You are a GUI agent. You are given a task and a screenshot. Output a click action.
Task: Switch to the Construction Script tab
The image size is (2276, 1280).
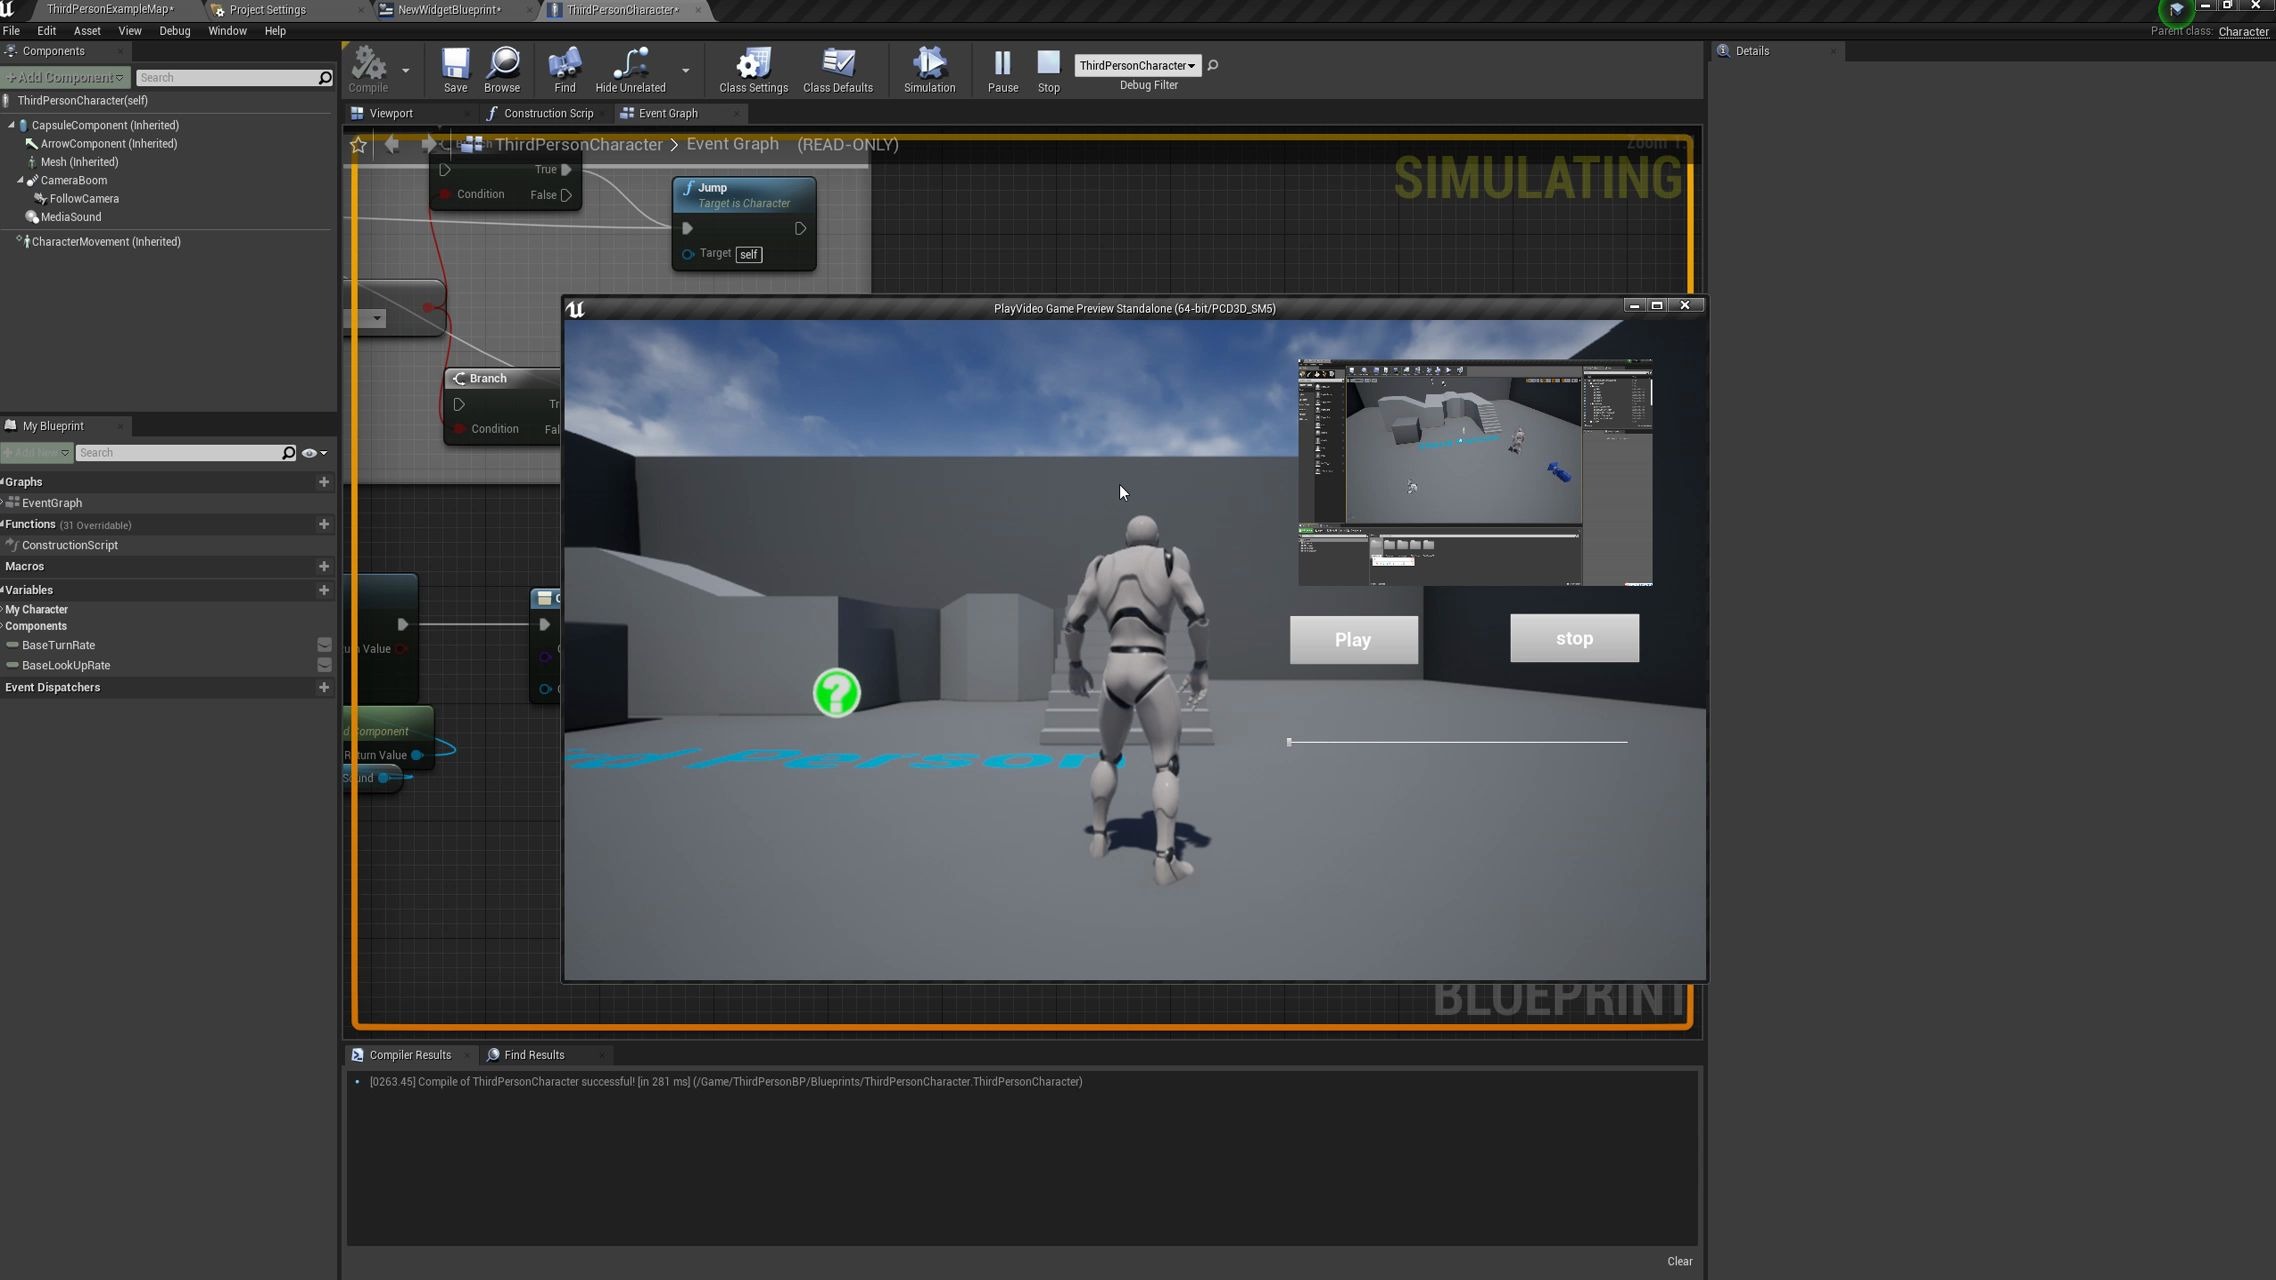(x=548, y=114)
